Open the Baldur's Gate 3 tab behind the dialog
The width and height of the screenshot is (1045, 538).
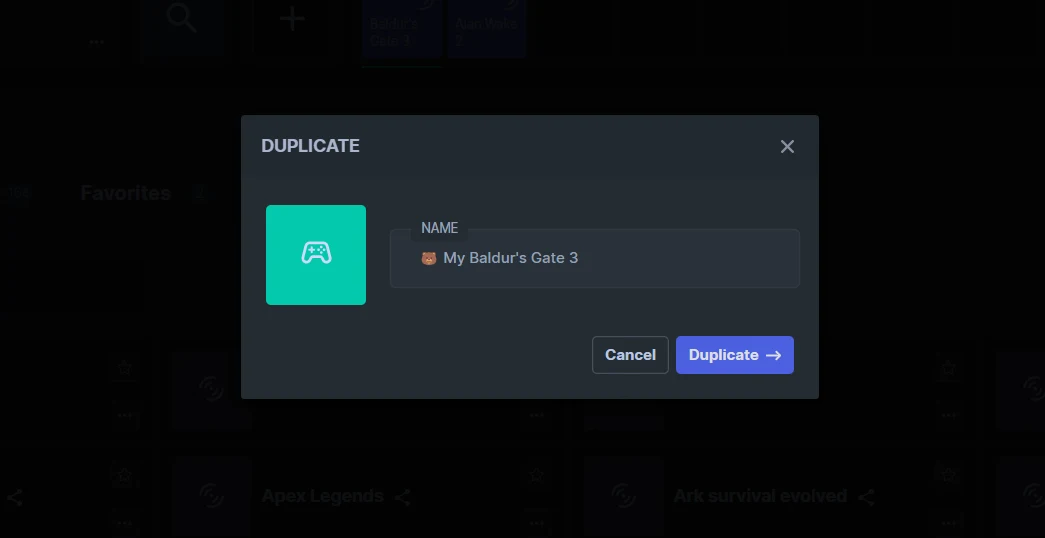(x=403, y=29)
